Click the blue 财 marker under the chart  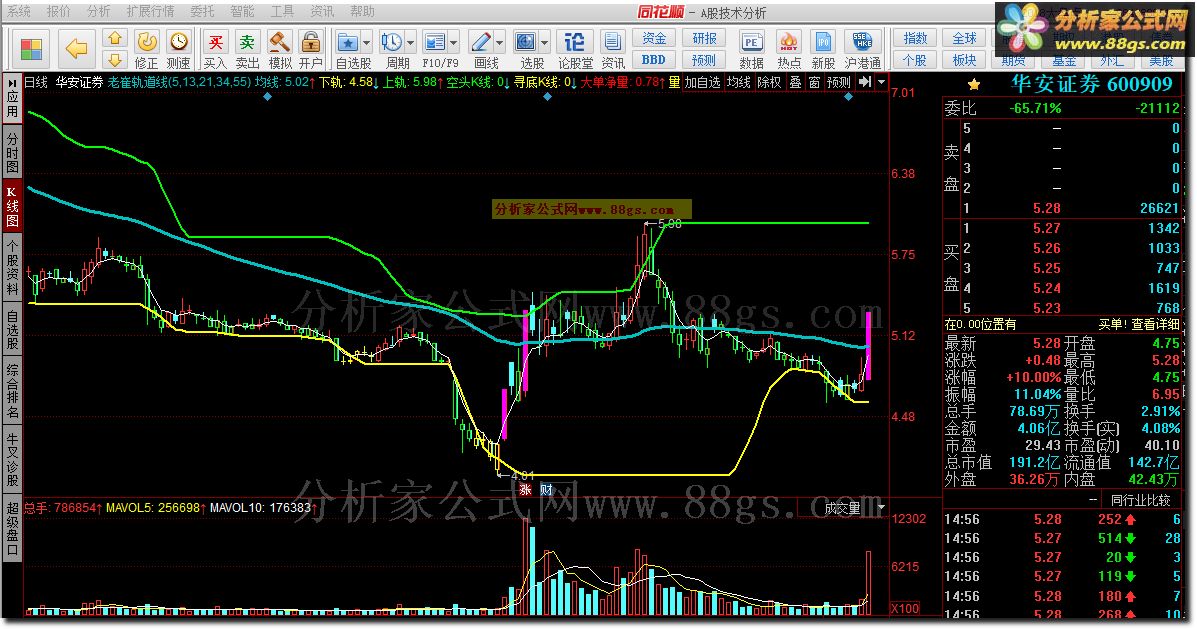click(546, 490)
